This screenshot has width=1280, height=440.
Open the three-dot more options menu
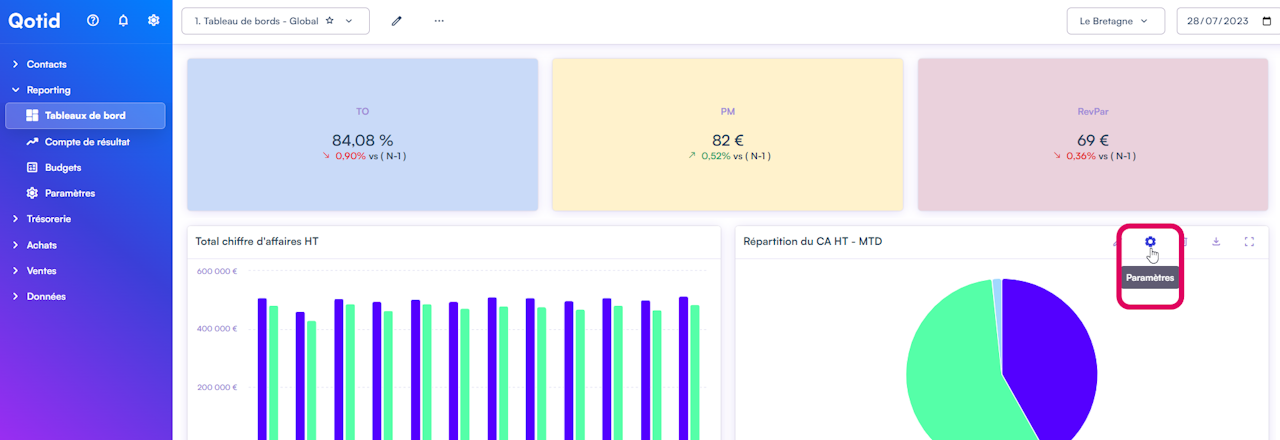(439, 21)
